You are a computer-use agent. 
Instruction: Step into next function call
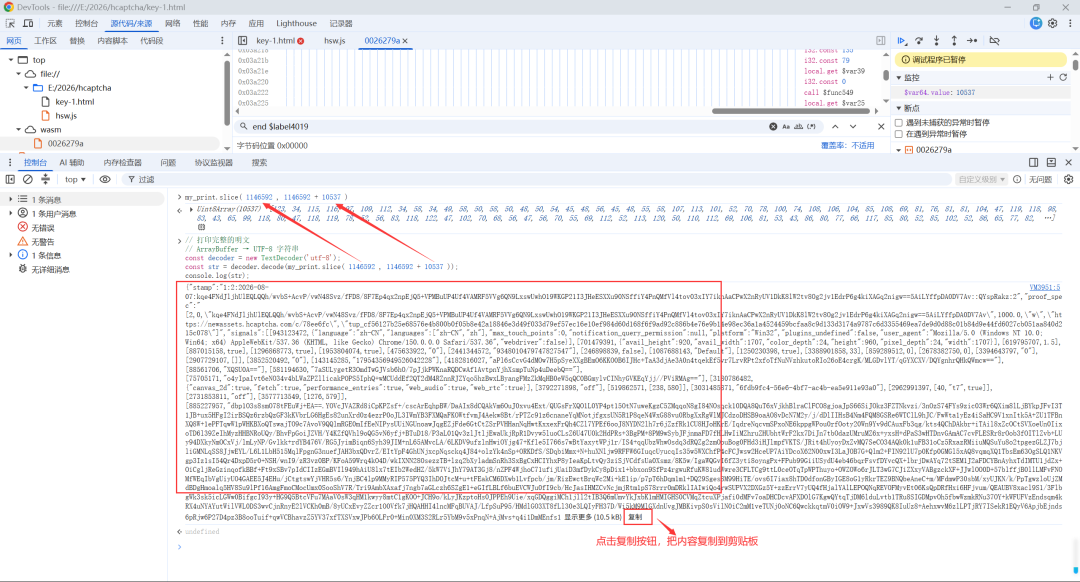click(x=936, y=41)
